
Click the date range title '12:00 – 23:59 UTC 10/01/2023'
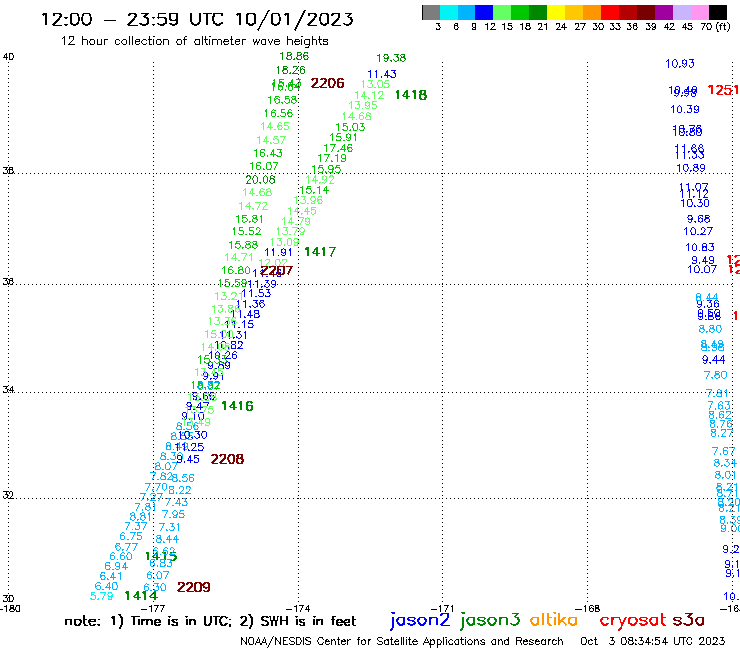click(197, 19)
